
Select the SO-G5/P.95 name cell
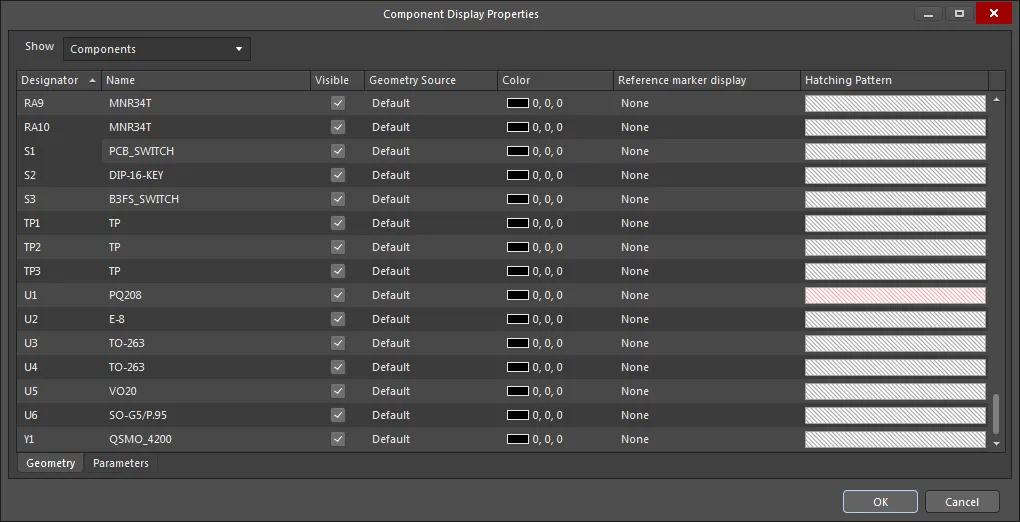pos(206,415)
